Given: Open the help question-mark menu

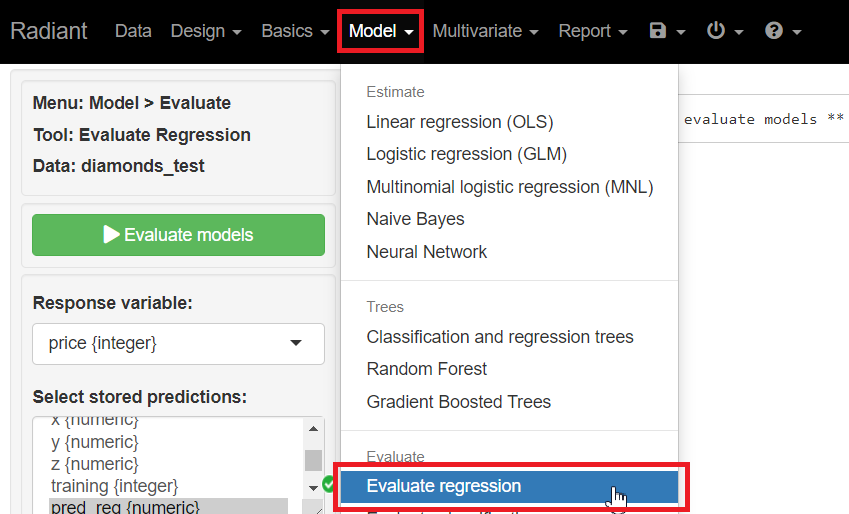Looking at the screenshot, I should [782, 31].
